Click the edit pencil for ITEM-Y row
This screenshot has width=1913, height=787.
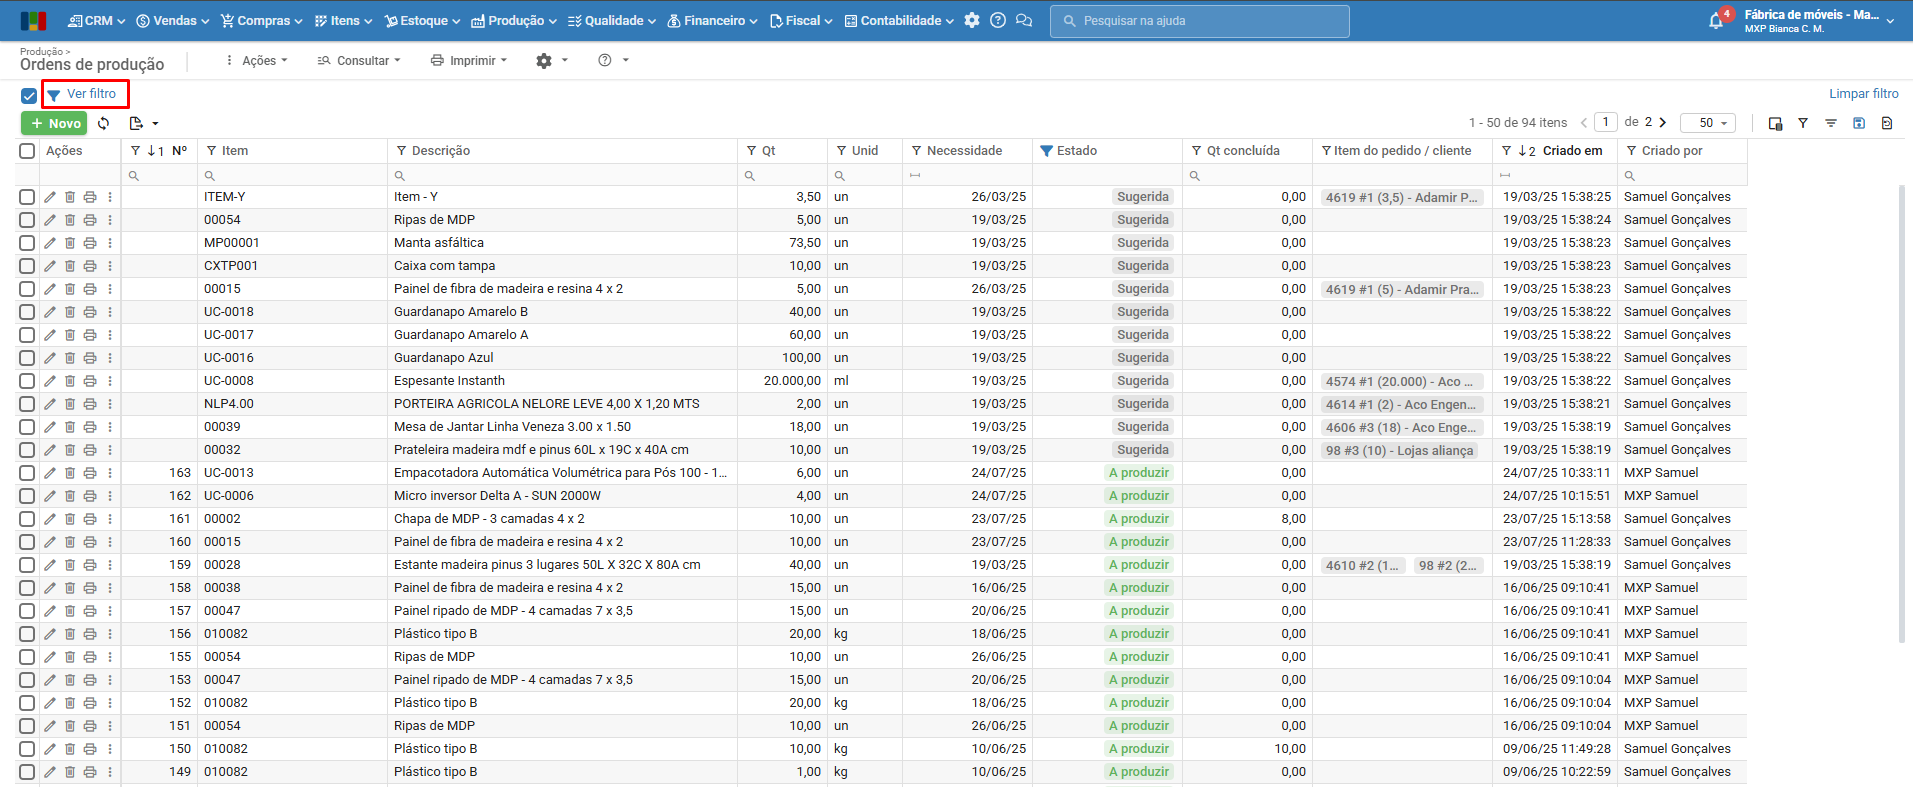click(x=50, y=197)
